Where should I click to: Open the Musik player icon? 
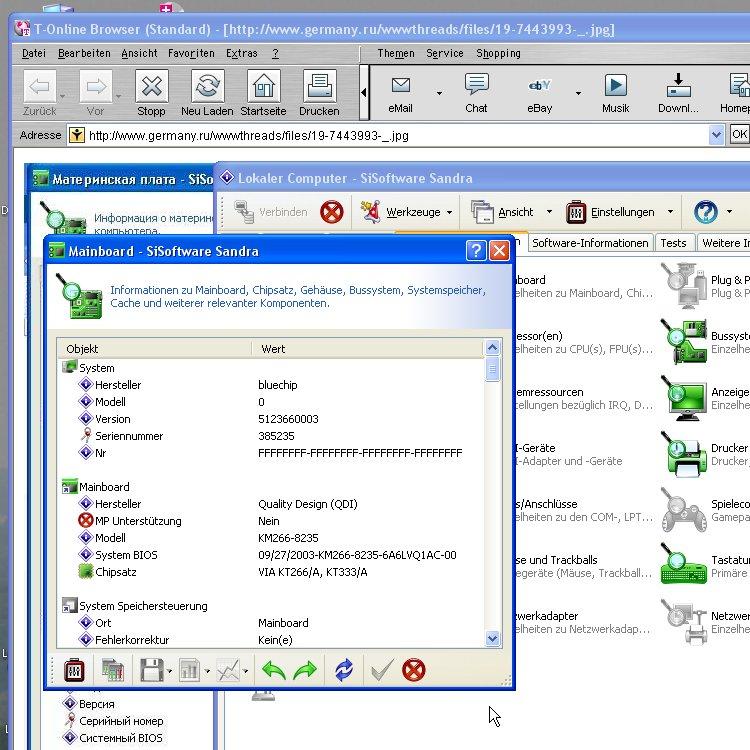[x=616, y=93]
